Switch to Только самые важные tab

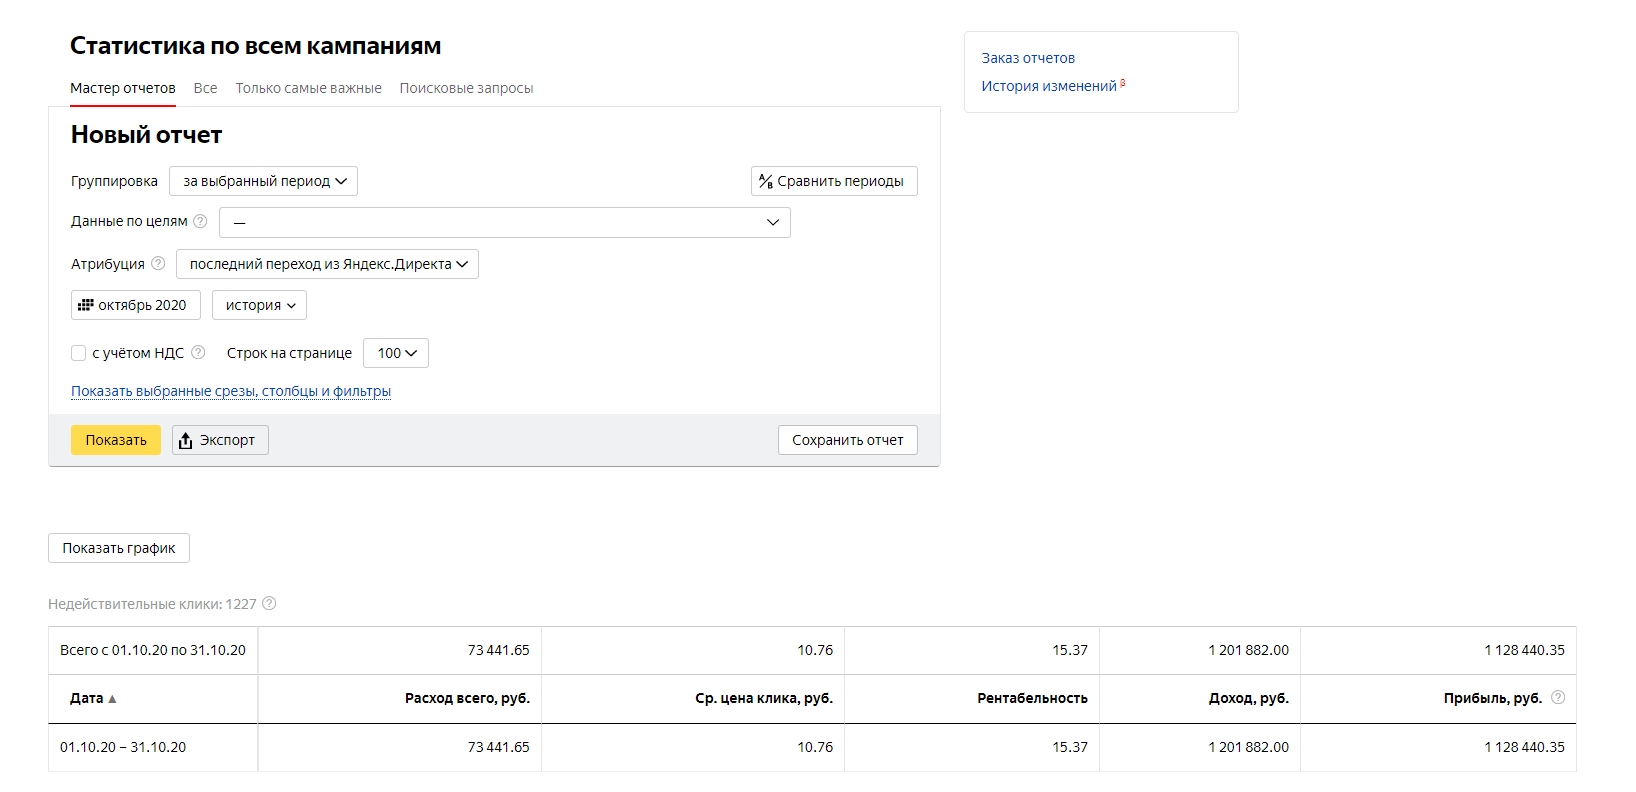tap(308, 88)
